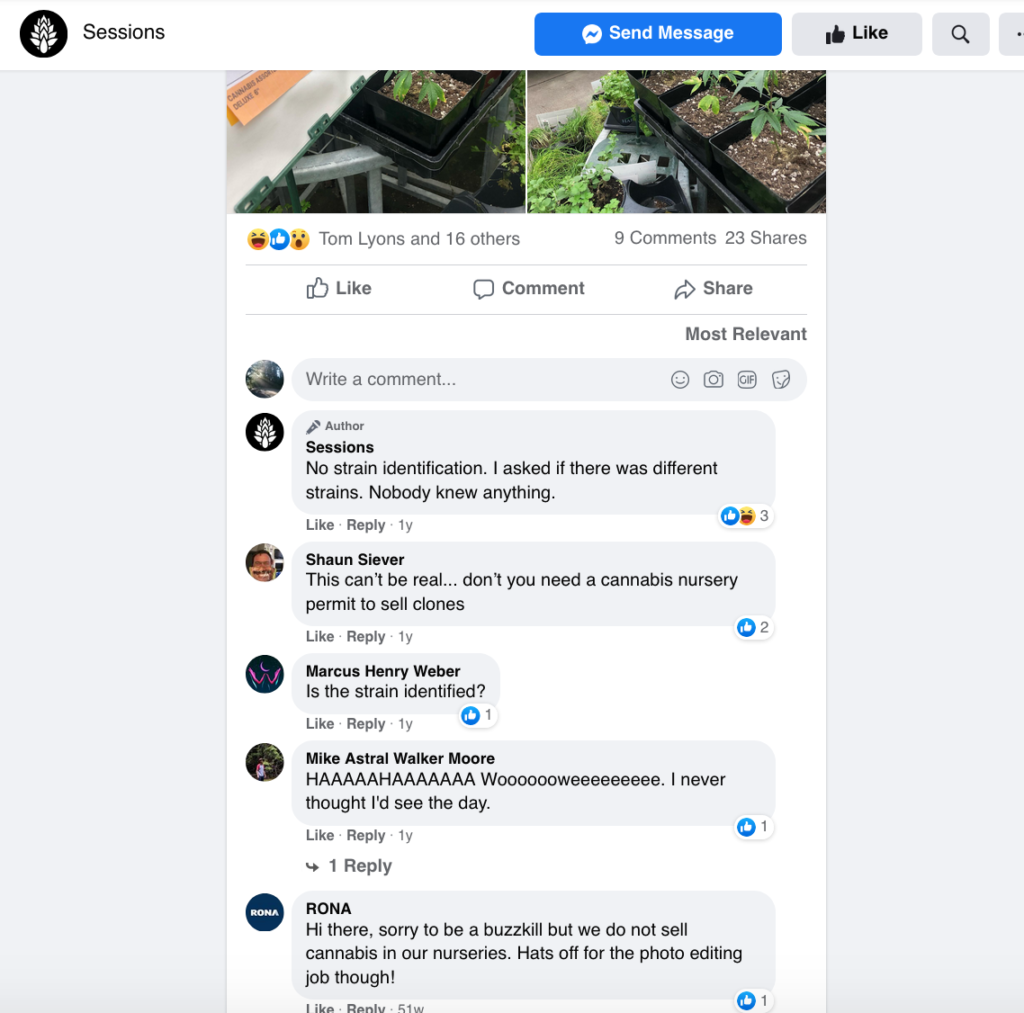Attach a photo using the camera icon
The width and height of the screenshot is (1024, 1013).
pyautogui.click(x=713, y=379)
